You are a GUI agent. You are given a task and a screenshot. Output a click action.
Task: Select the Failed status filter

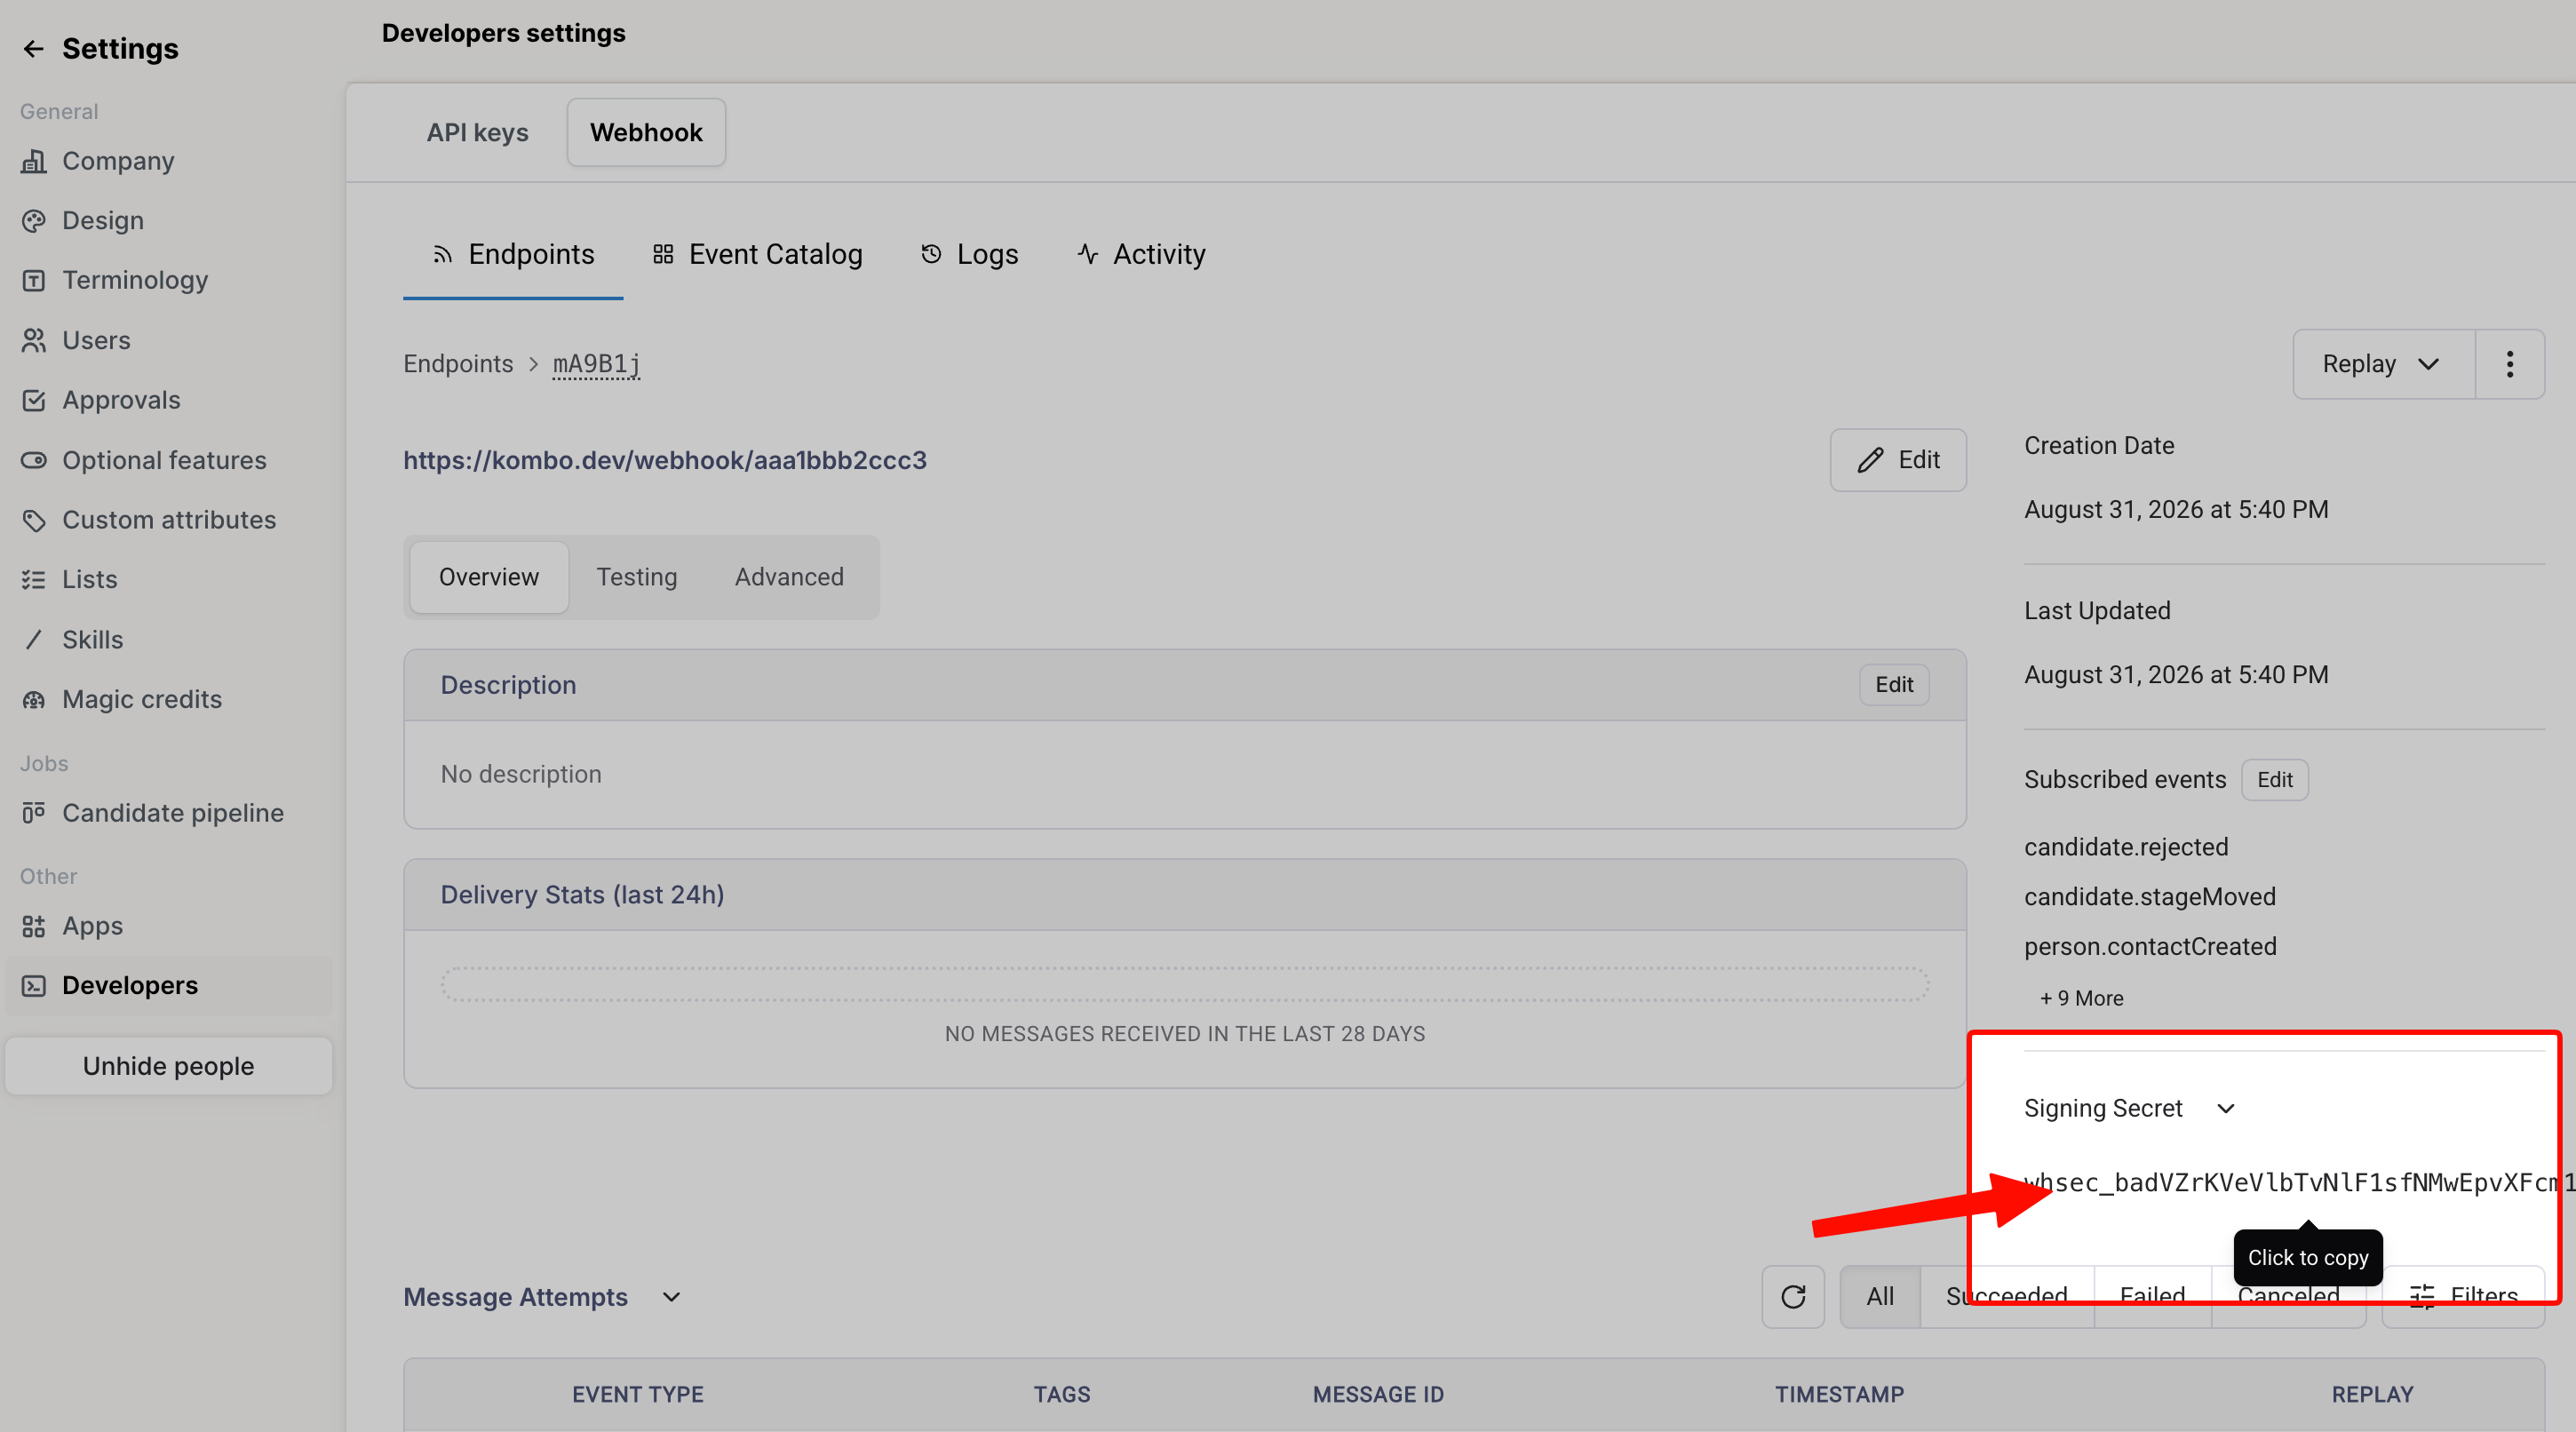(x=2152, y=1296)
